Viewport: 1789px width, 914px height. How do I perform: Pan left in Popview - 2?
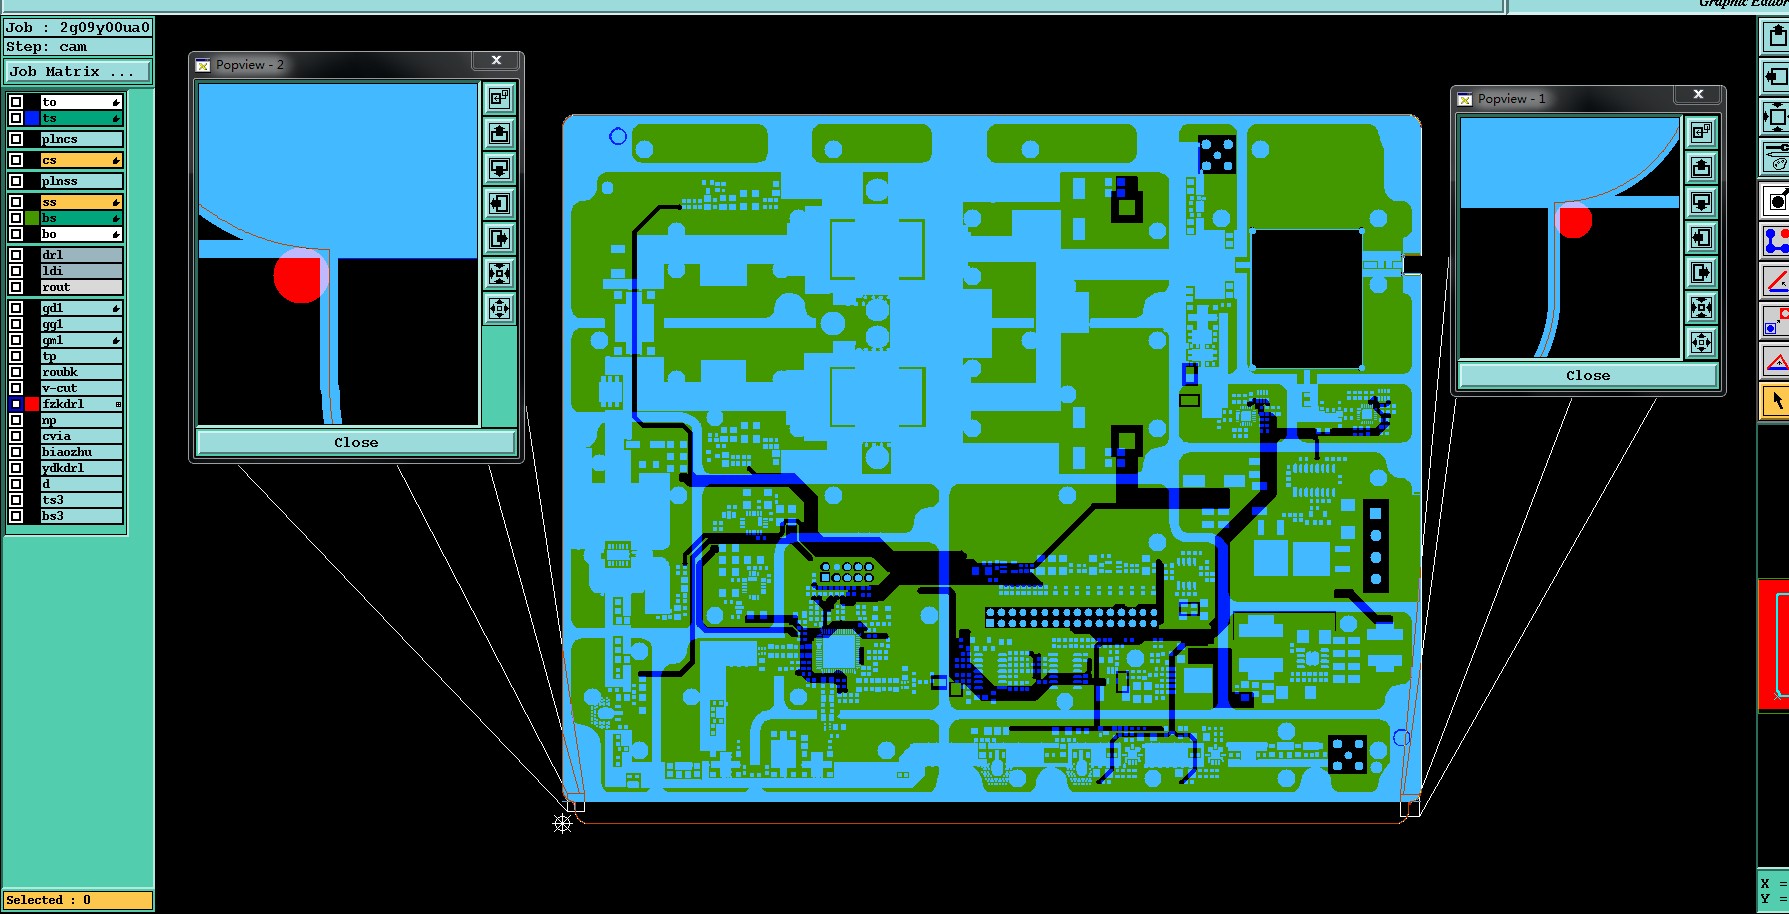point(499,203)
